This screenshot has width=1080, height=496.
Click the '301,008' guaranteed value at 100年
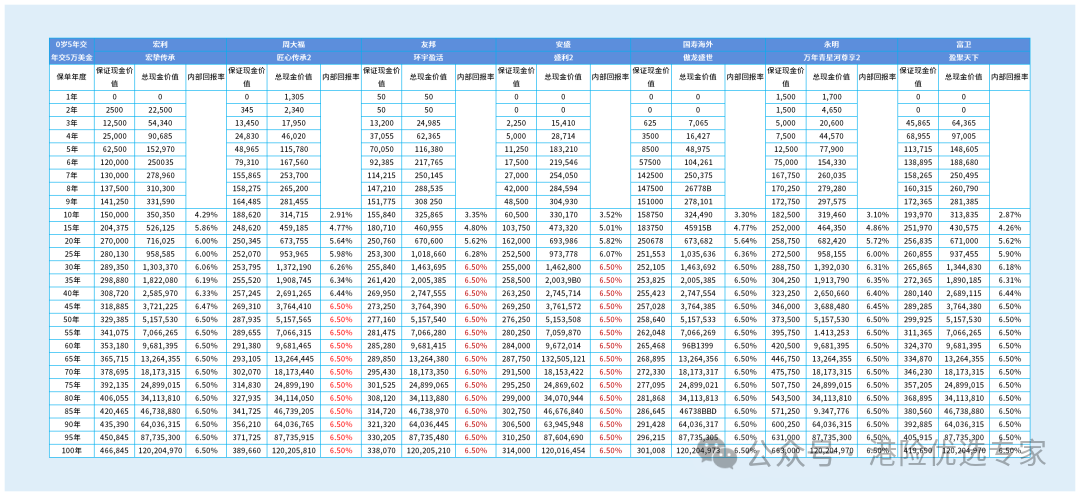[651, 451]
